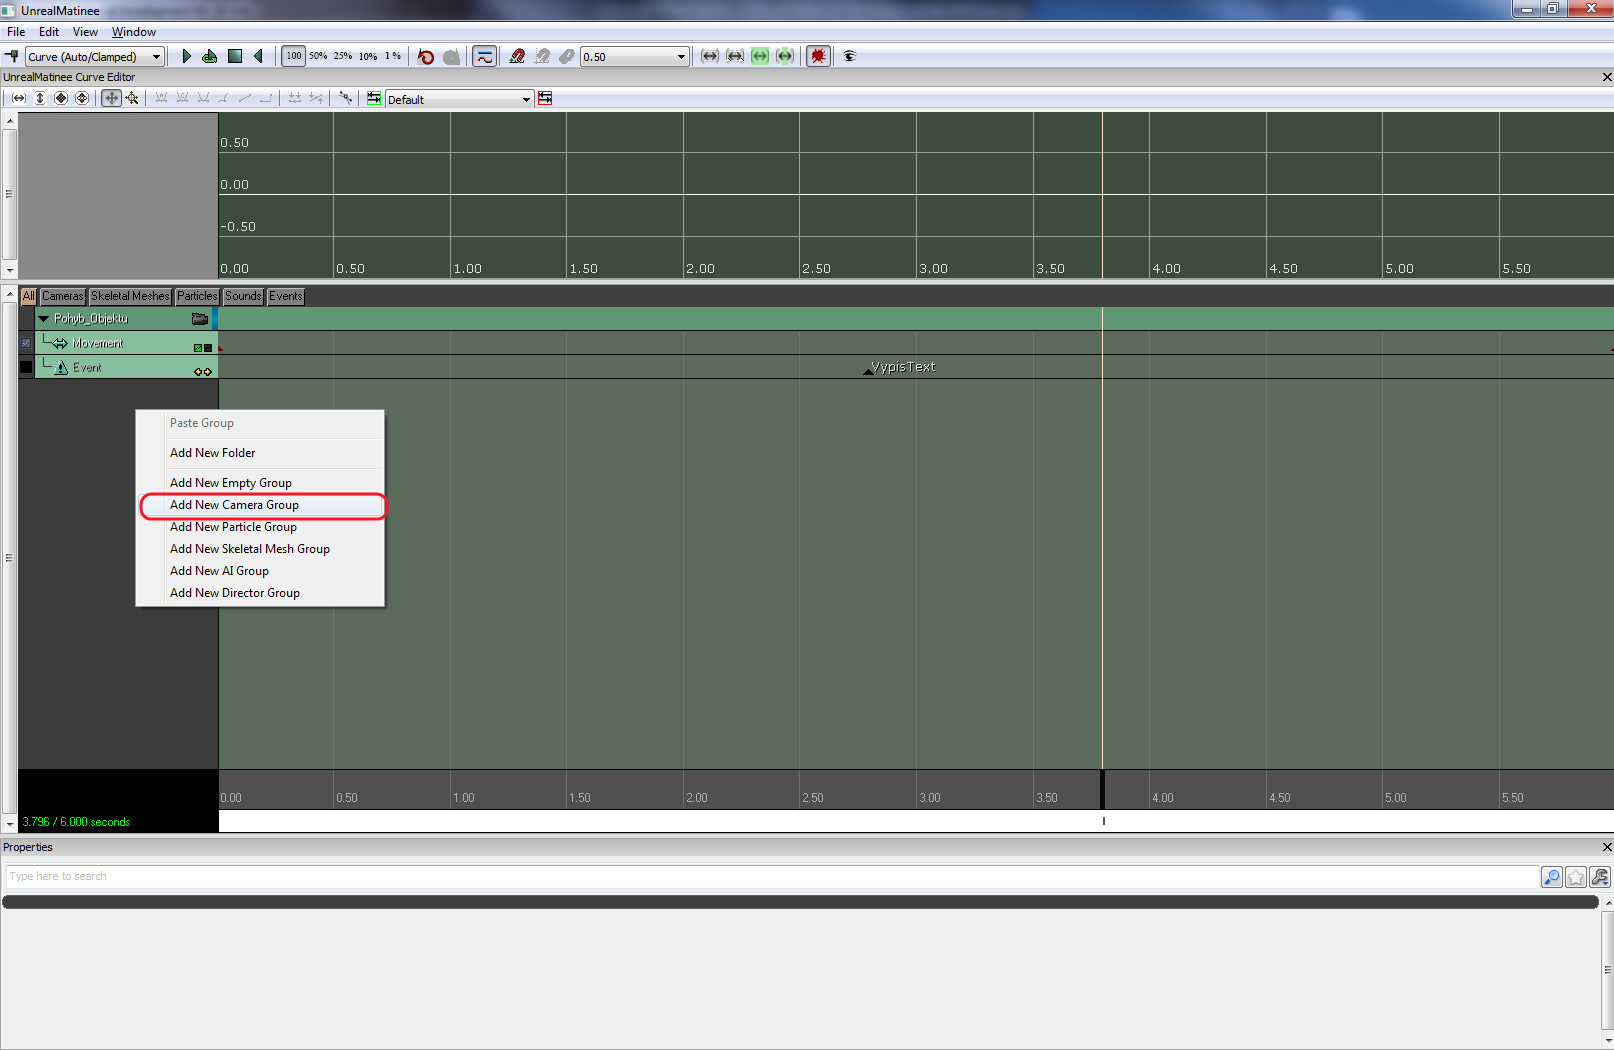Choose Add New Empty Group
The width and height of the screenshot is (1614, 1050).
point(262,483)
